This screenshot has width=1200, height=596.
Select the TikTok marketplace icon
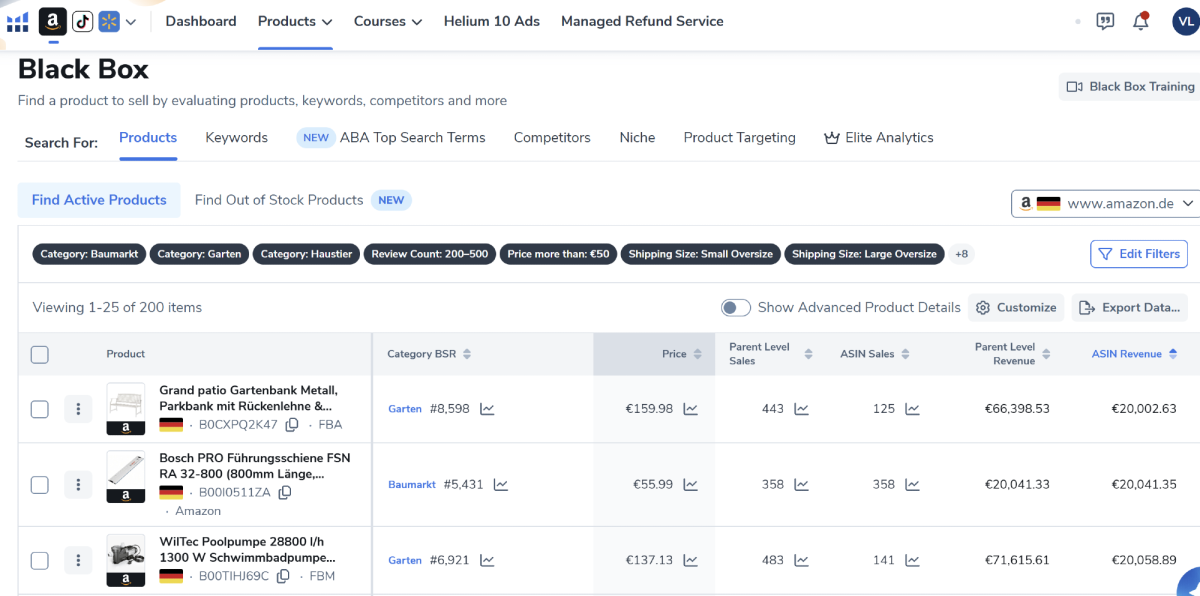pos(83,21)
